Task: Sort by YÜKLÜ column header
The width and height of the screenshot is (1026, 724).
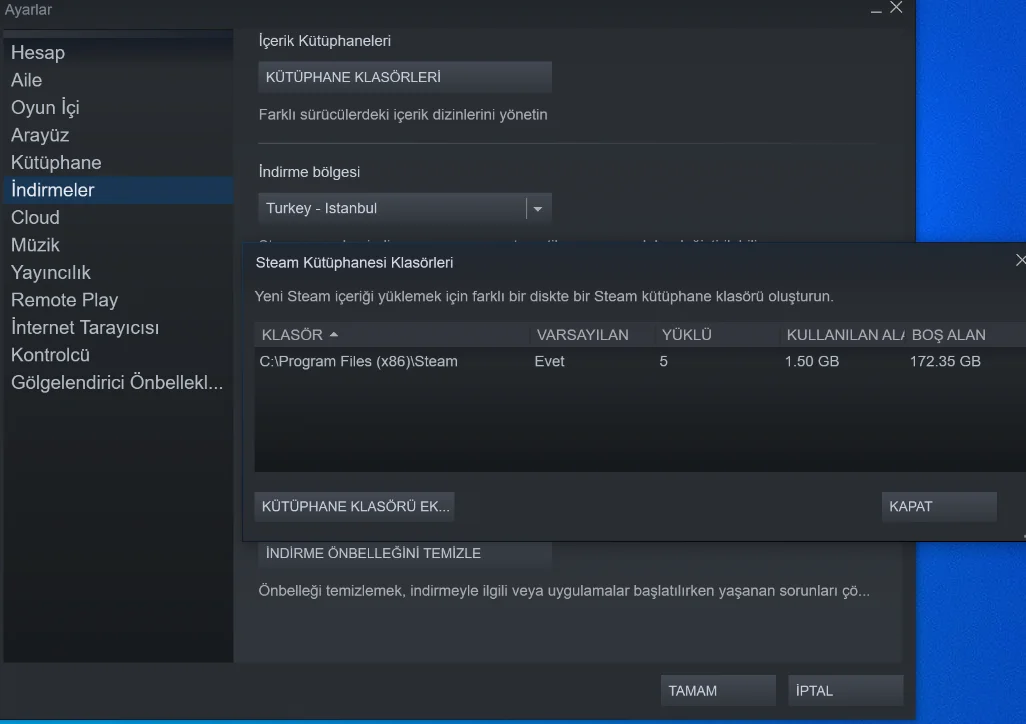Action: coord(718,335)
